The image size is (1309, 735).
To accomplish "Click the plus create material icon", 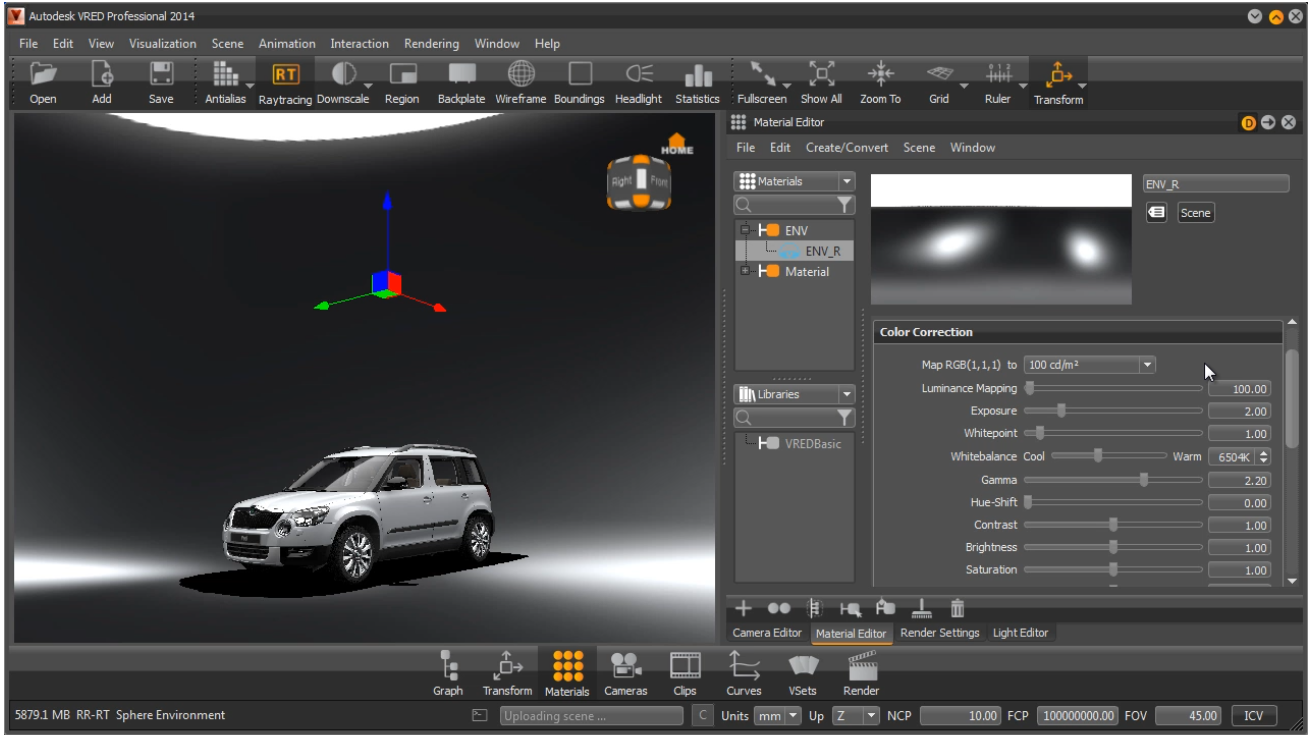I will 743,608.
